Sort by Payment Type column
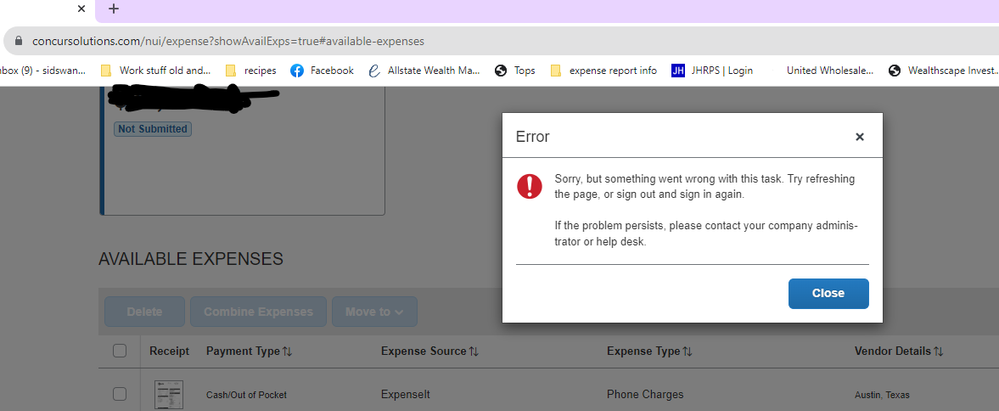 (x=249, y=351)
